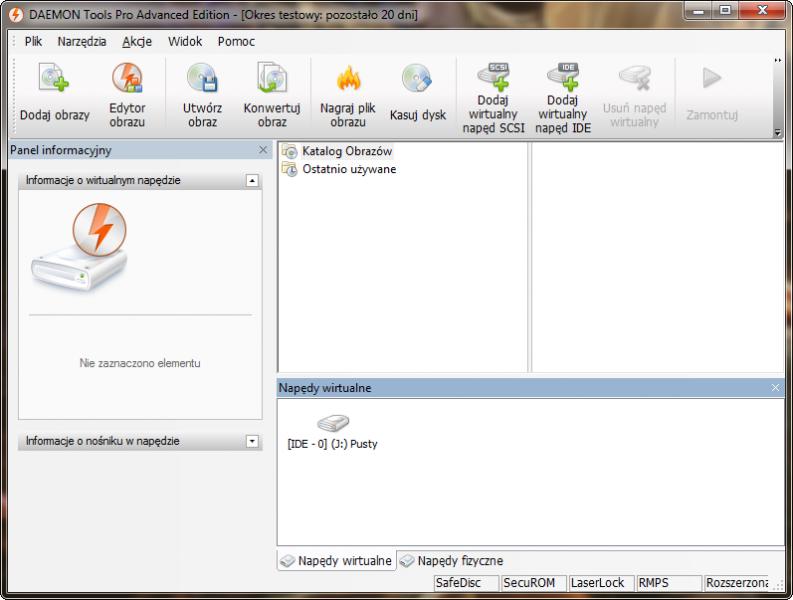The width and height of the screenshot is (793, 600).
Task: Close the DAEMON Tools window
Action: click(x=762, y=11)
